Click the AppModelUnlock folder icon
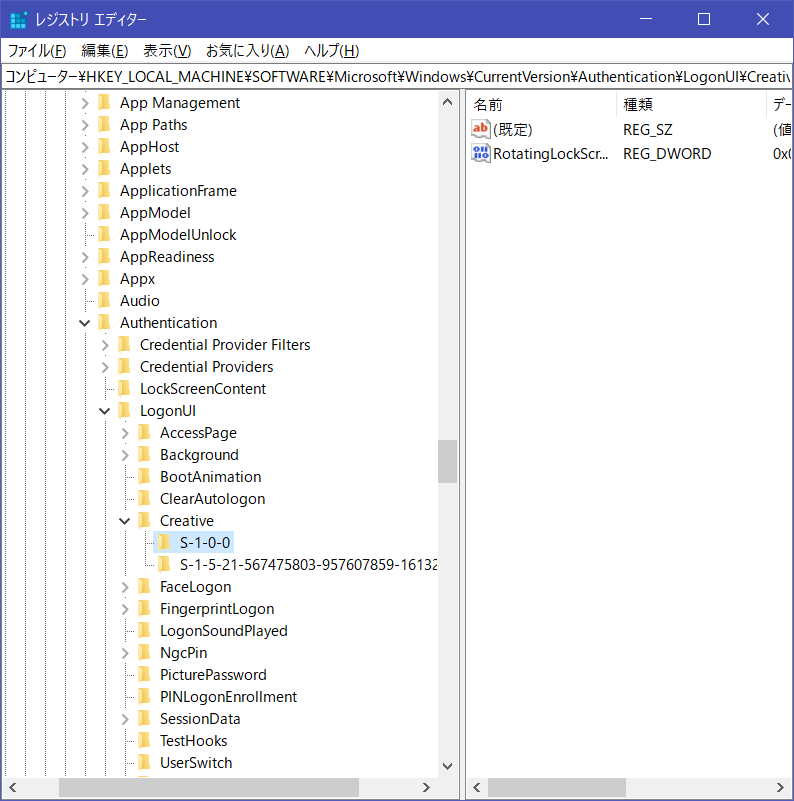This screenshot has width=794, height=801. click(x=105, y=234)
